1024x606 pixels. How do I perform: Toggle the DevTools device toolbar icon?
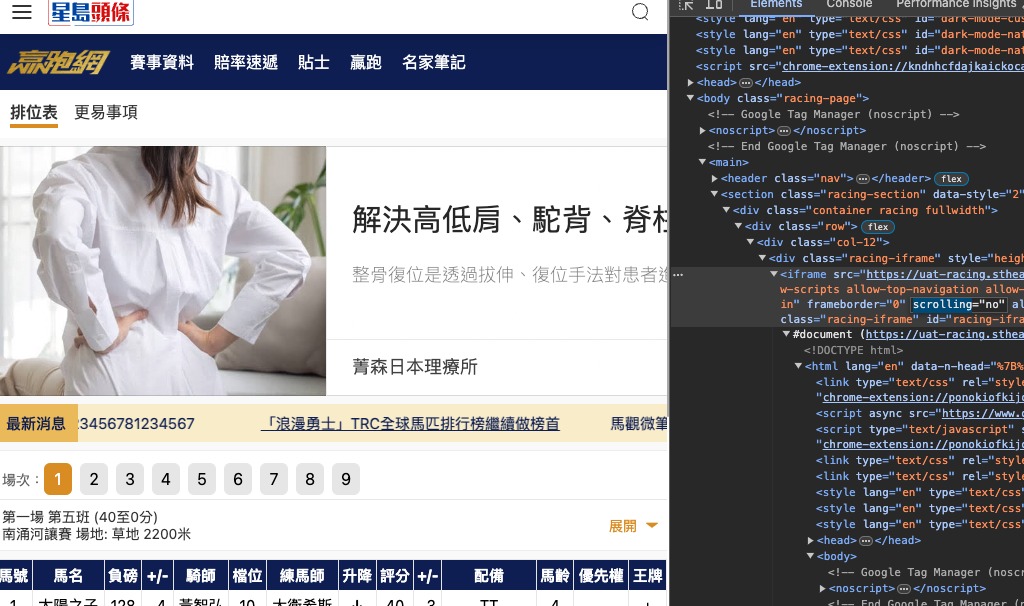pos(714,5)
